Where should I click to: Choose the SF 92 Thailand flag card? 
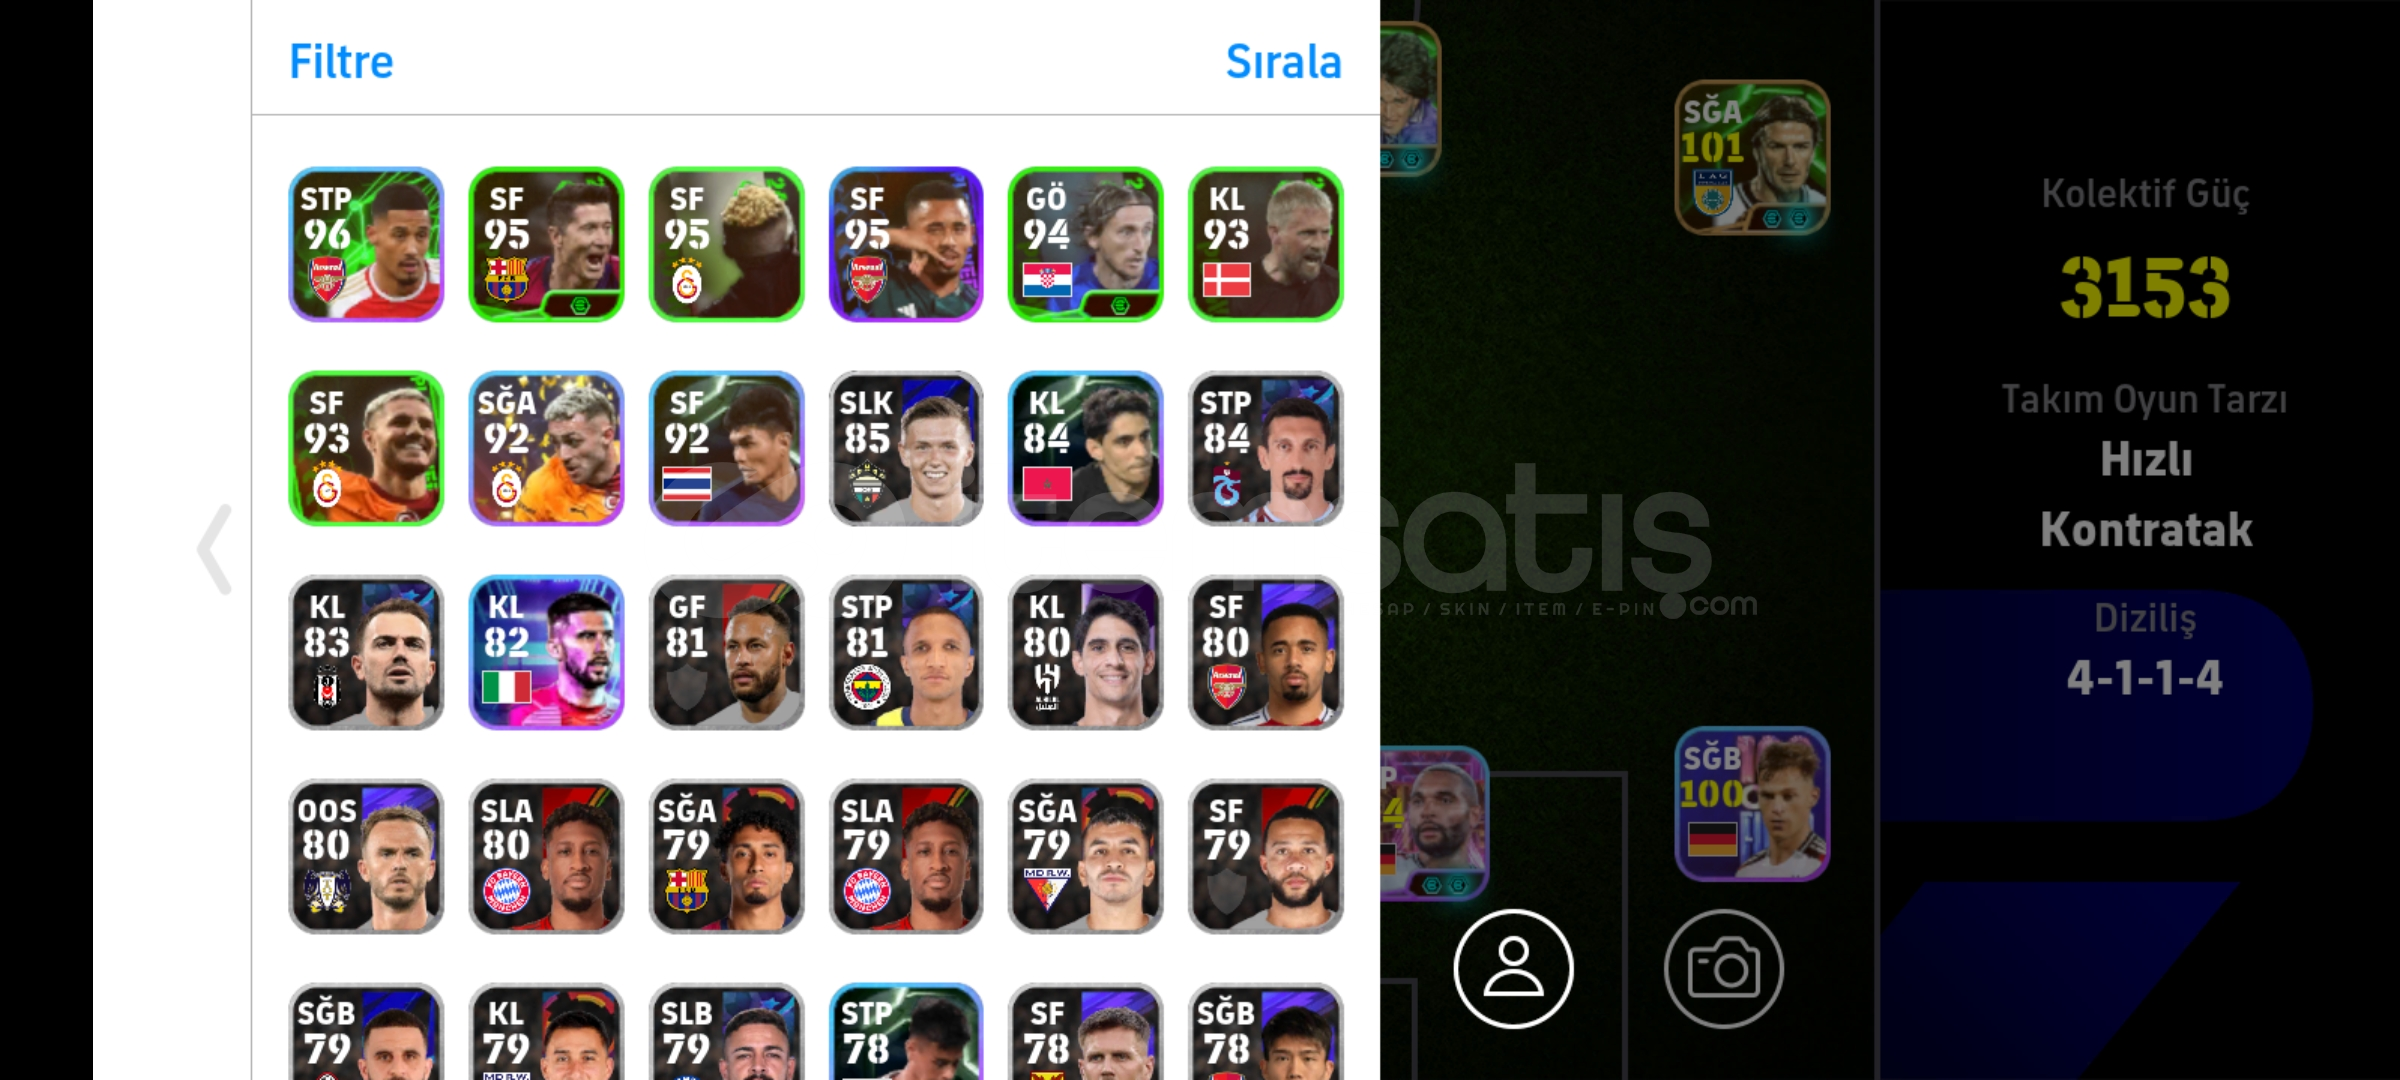click(726, 448)
